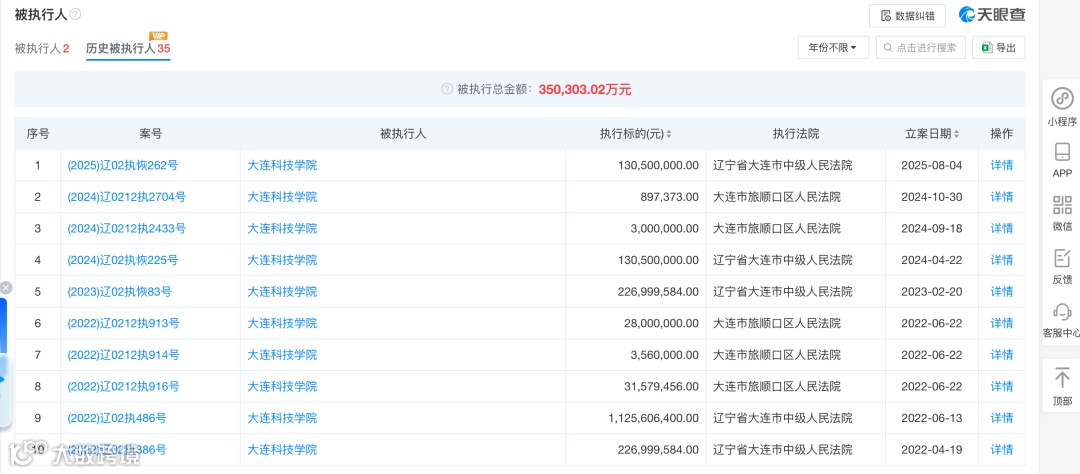Viewport: 1080px width, 474px height.
Task: Click 详情 for the 2024-10-30 case
Action: pyautogui.click(x=1001, y=197)
